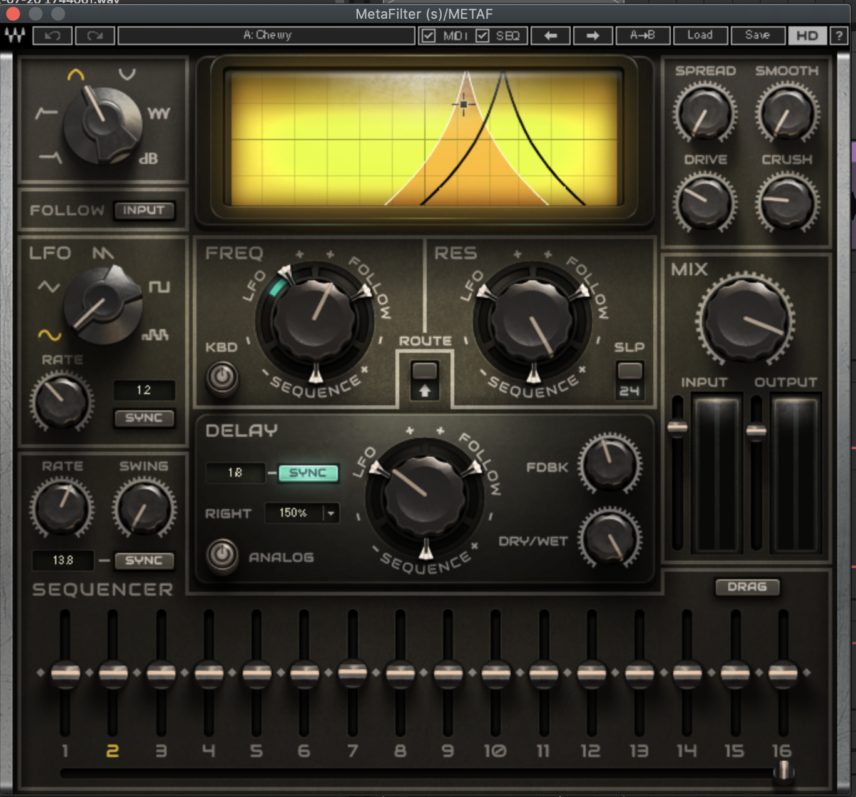
Task: Toggle the KBD power button
Action: (222, 377)
